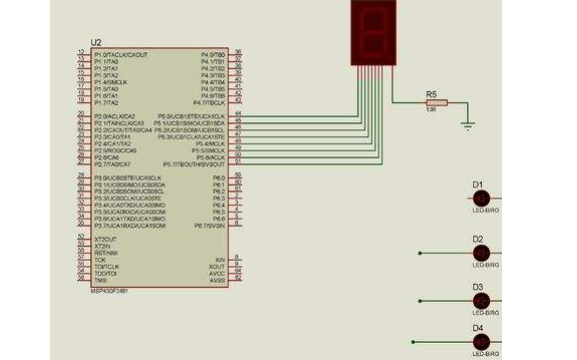This screenshot has height=360, width=577.
Task: Click wire junction dot left of D2
Action: [x=420, y=253]
